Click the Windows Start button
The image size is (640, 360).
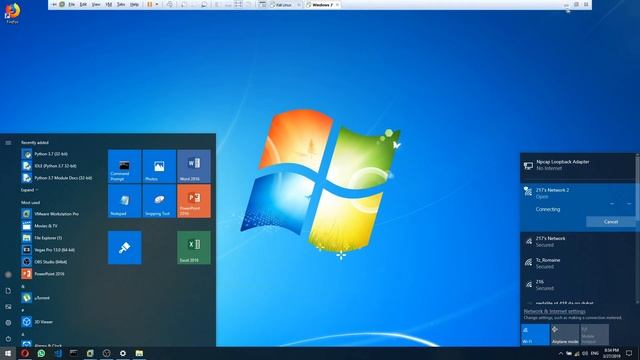point(8,353)
